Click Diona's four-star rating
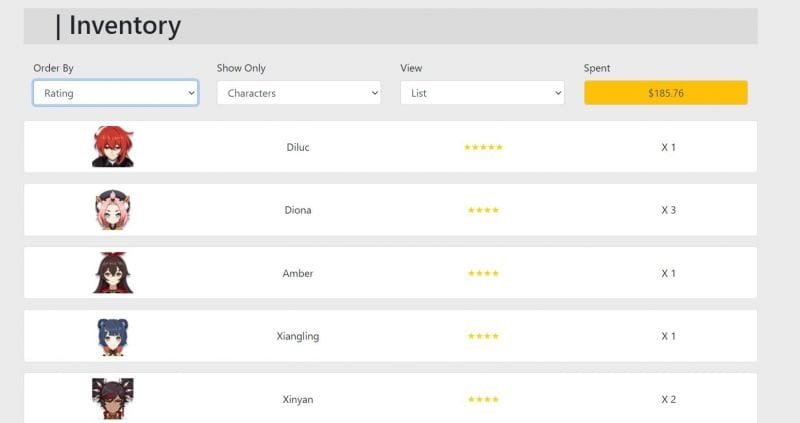Image resolution: width=800 pixels, height=423 pixels. tap(483, 210)
